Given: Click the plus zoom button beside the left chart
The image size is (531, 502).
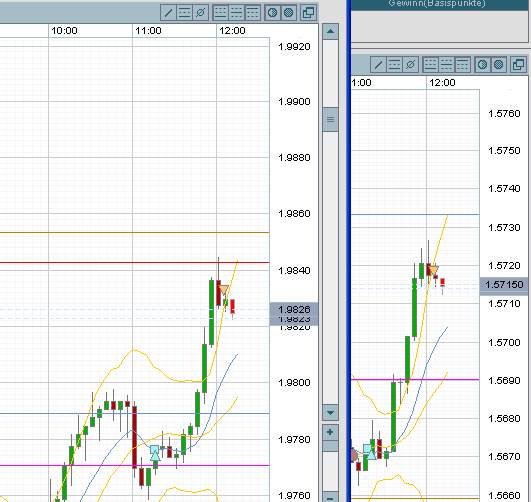Looking at the screenshot, I should tap(331, 432).
